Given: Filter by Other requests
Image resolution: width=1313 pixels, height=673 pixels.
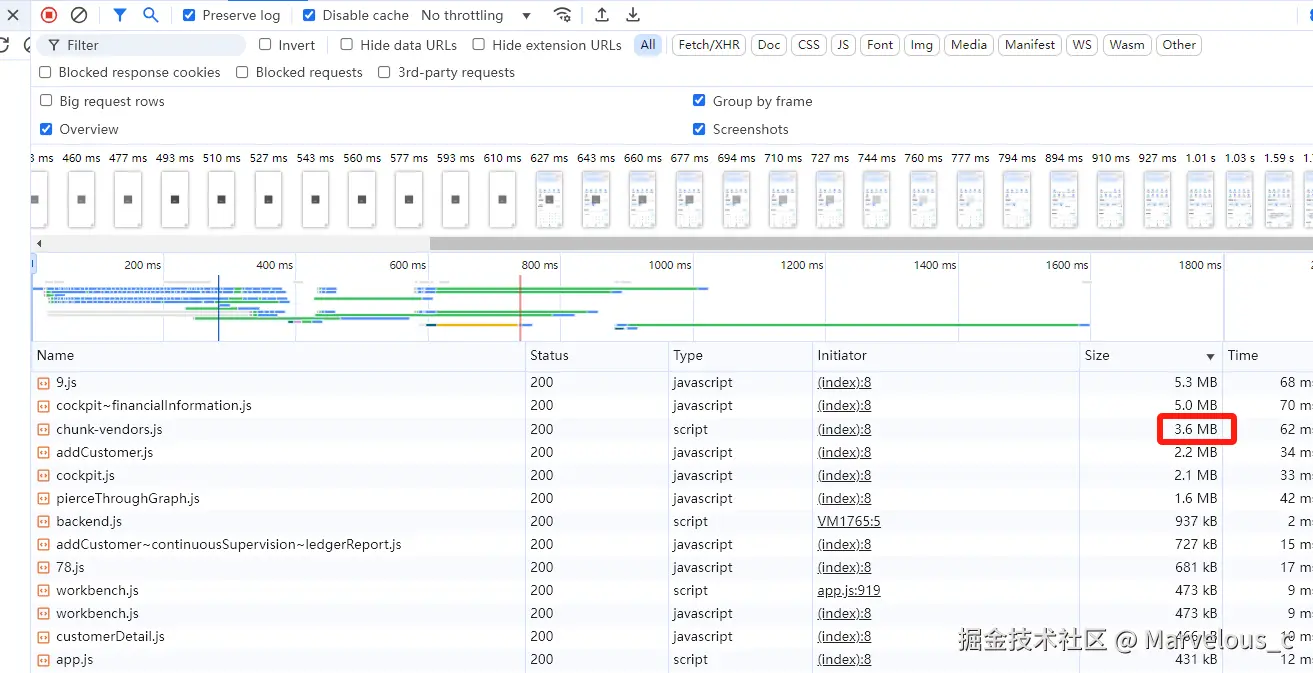Looking at the screenshot, I should pos(1179,45).
